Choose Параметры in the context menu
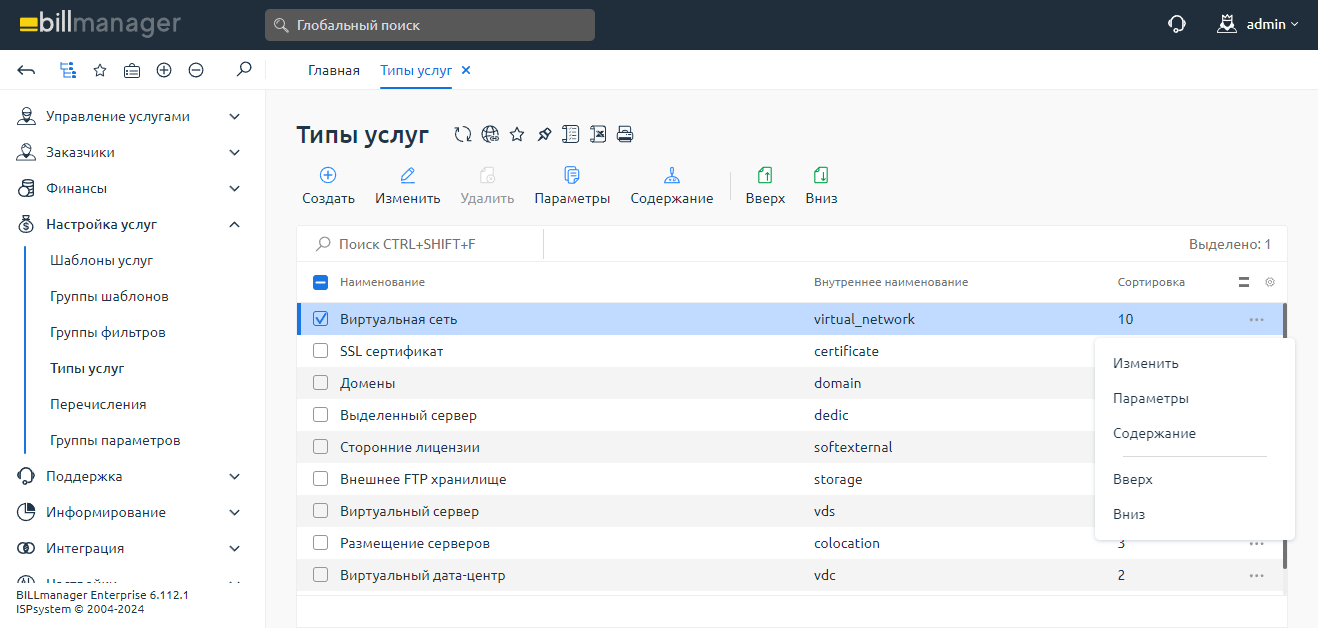This screenshot has width=1318, height=628. coord(1150,398)
